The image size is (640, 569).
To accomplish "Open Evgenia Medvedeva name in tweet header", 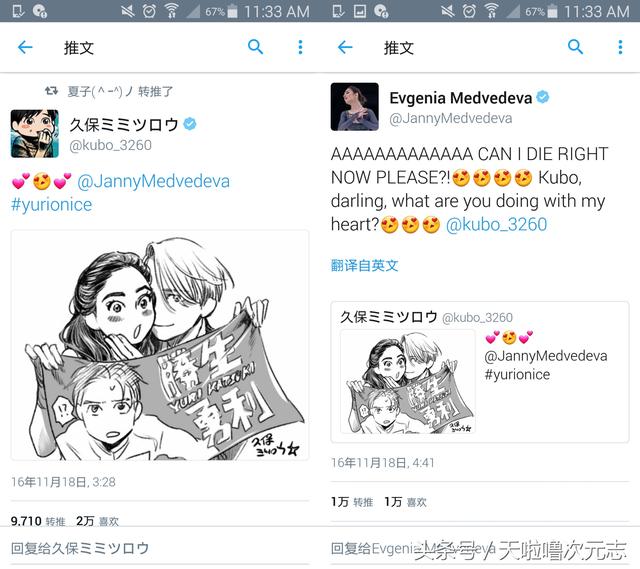I will pyautogui.click(x=460, y=98).
